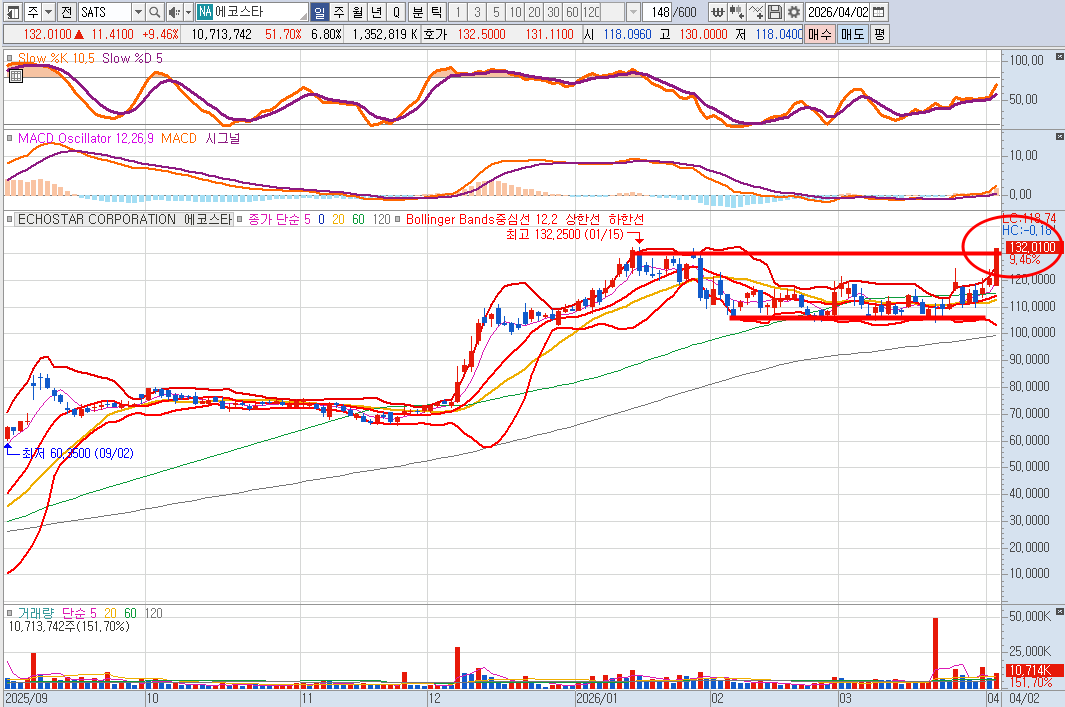Select the 60 interval preset tab
The image size is (1065, 707).
(x=571, y=12)
